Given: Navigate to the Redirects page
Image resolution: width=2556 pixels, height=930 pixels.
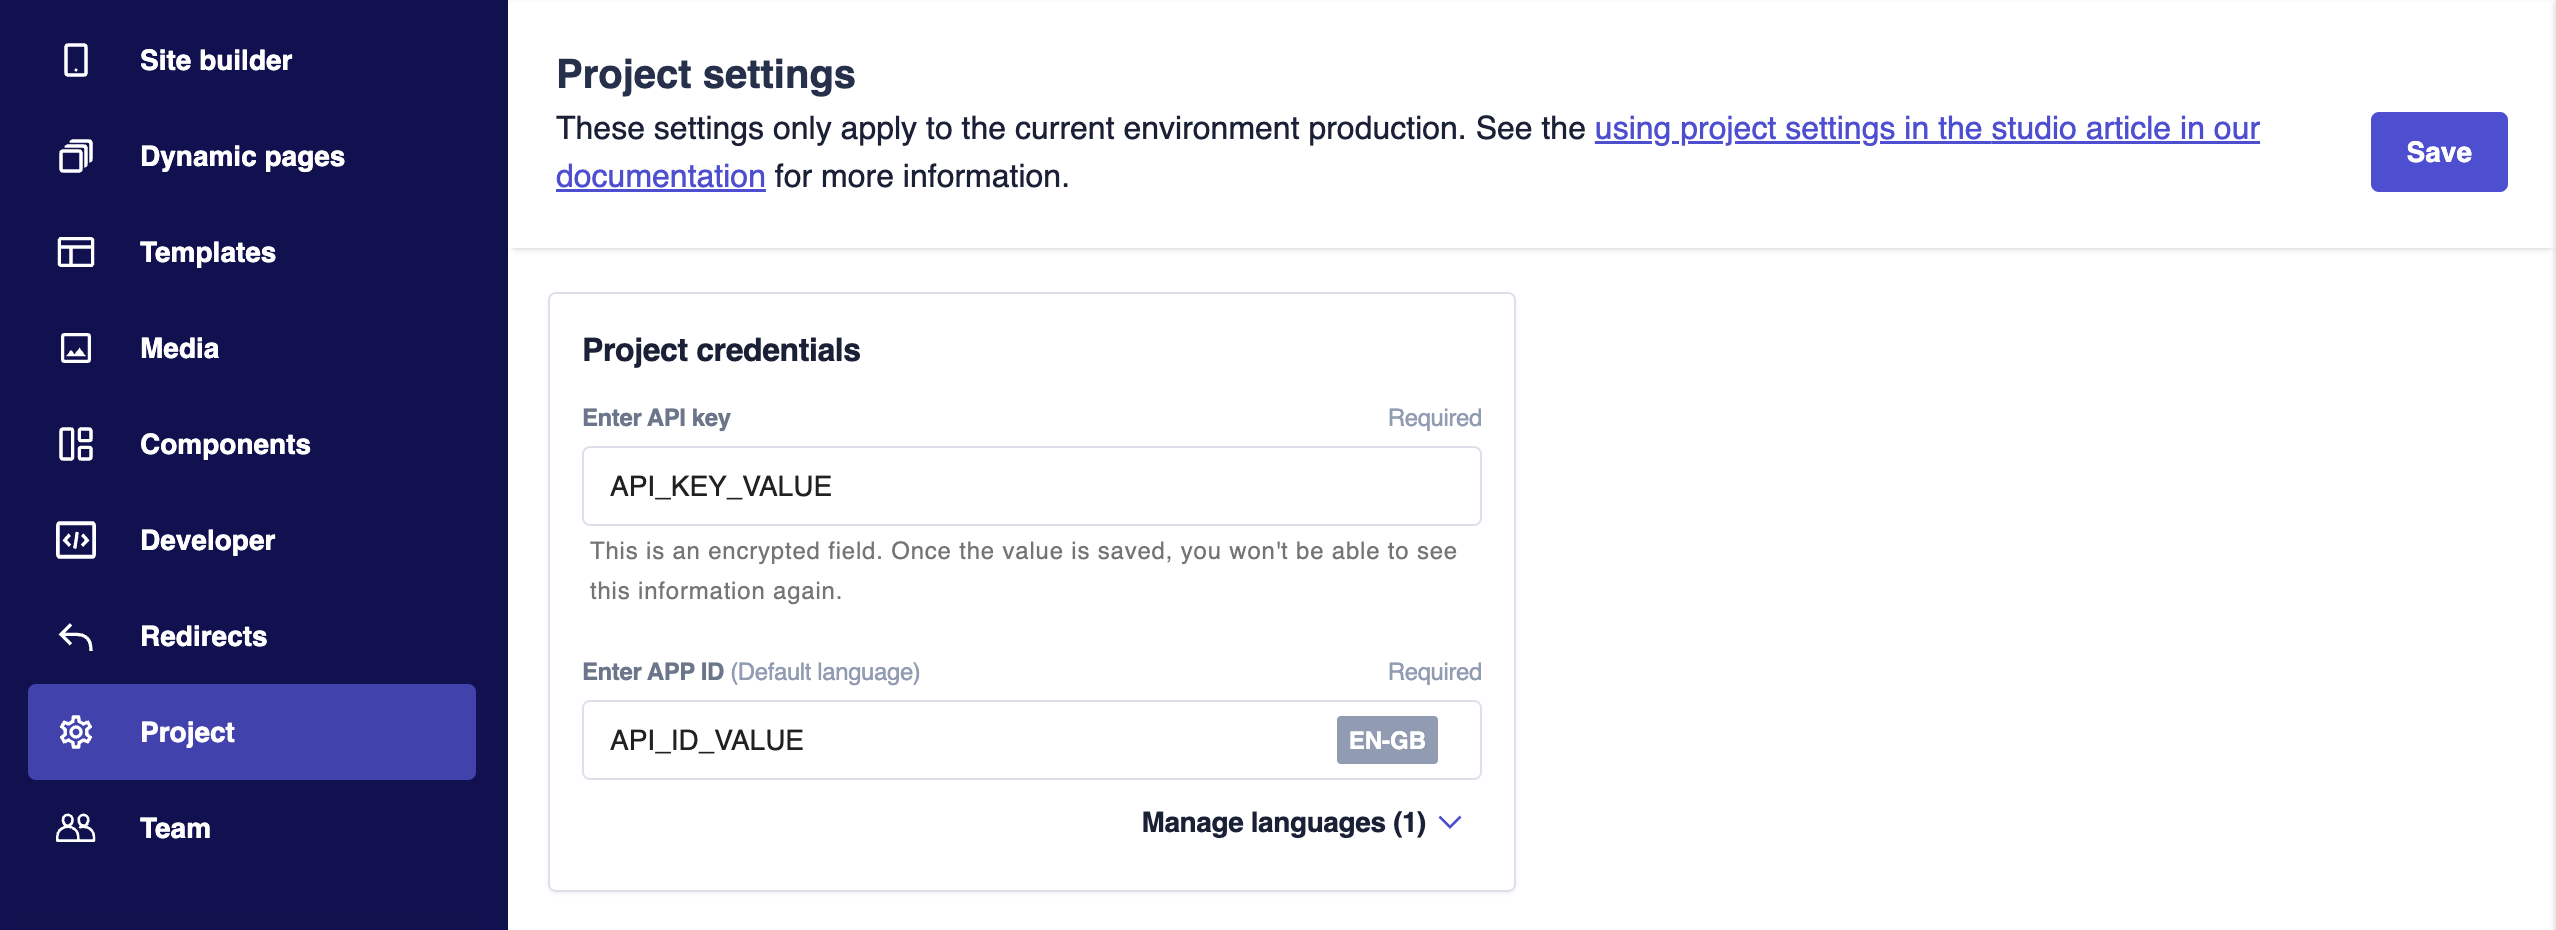Looking at the screenshot, I should coord(204,636).
